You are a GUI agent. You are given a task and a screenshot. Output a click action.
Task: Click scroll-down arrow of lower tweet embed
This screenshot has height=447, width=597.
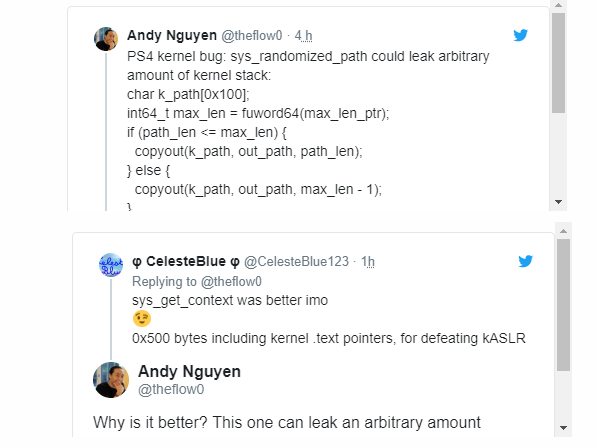coord(563,428)
